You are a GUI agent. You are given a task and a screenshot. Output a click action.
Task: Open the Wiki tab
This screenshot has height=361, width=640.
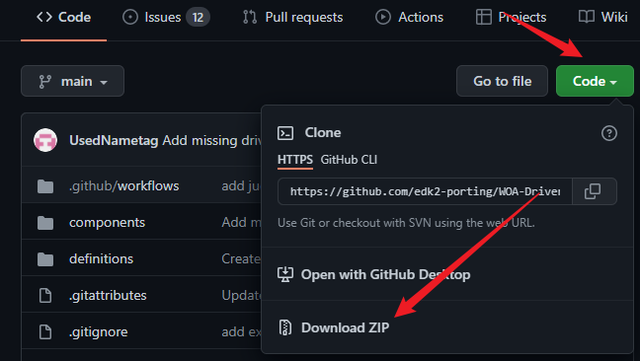[x=603, y=18]
